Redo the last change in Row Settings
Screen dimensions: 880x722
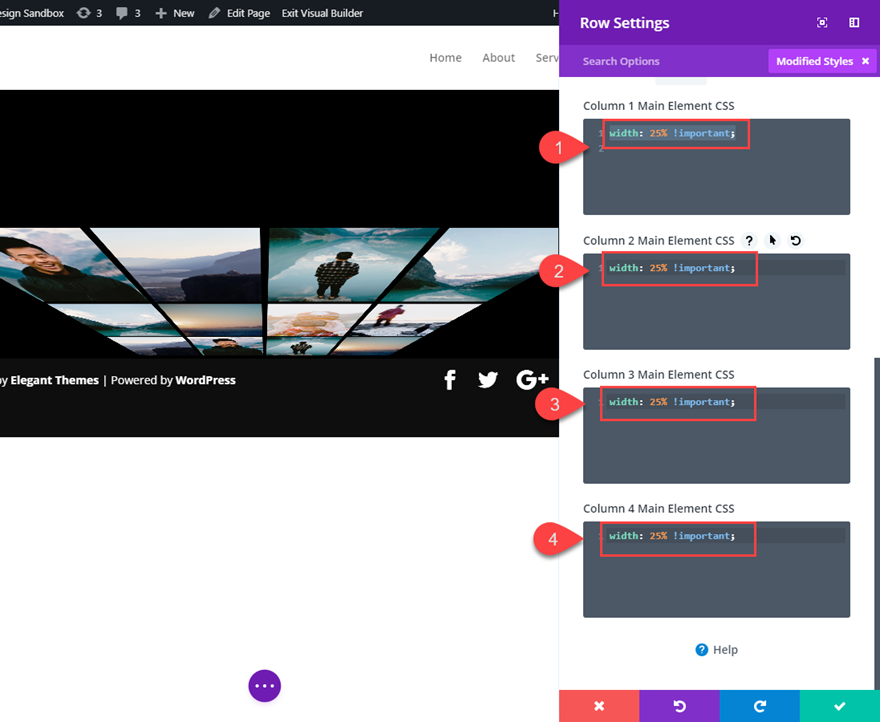click(759, 706)
